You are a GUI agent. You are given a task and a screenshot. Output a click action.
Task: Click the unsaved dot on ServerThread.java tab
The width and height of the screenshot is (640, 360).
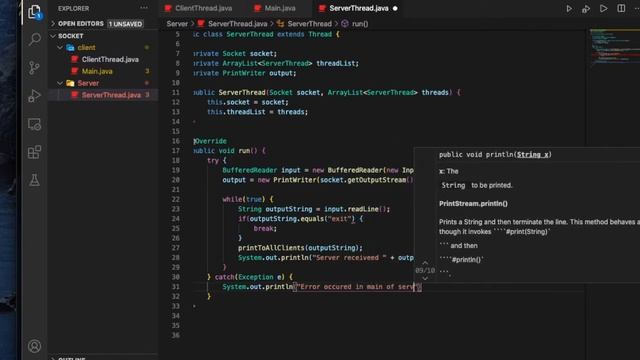395,8
